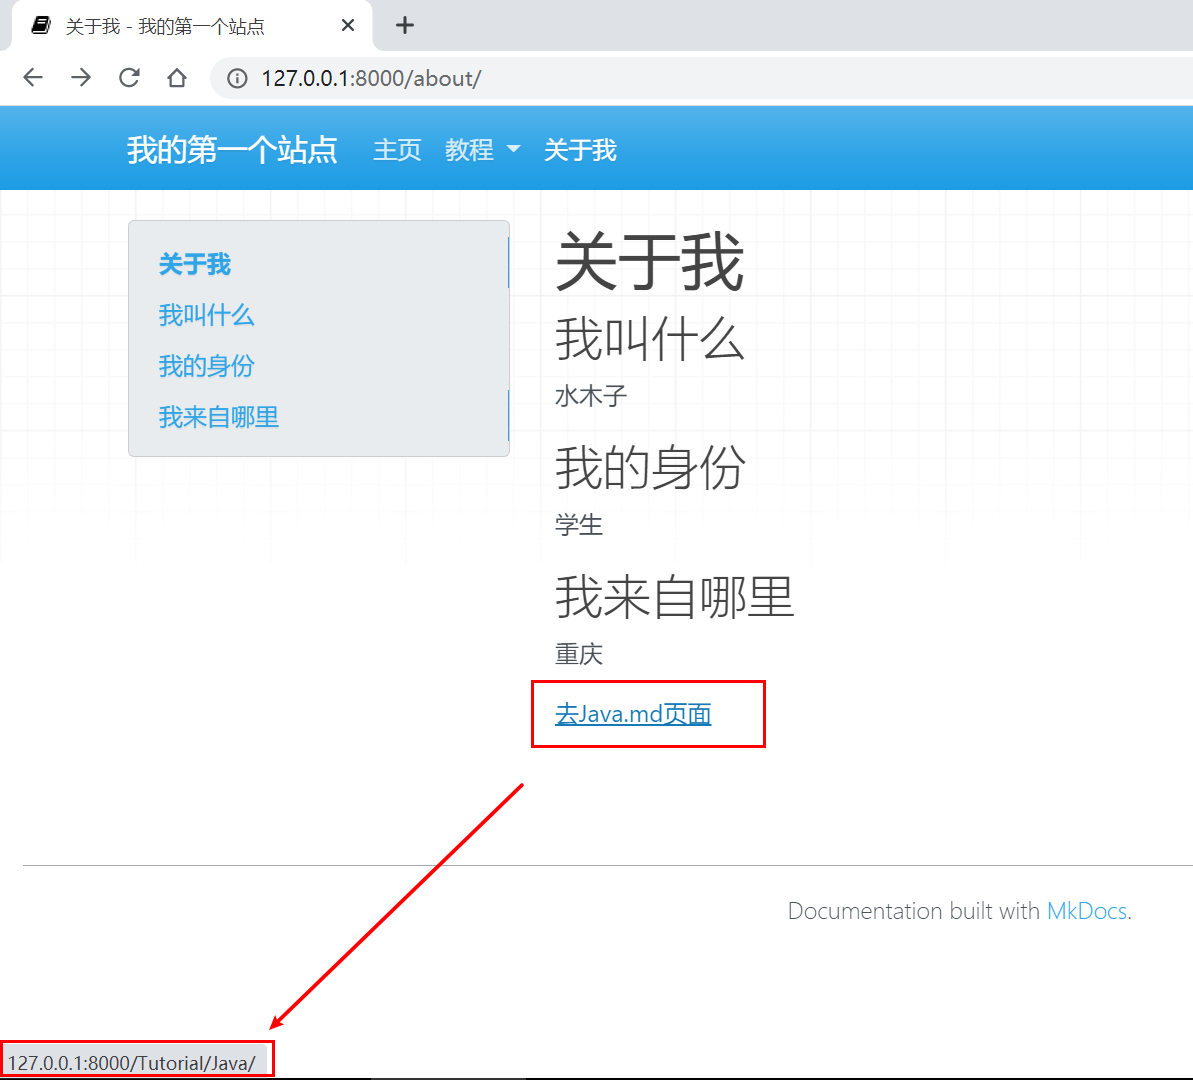
Task: Select 我的身份 in the sidebar
Action: click(205, 366)
